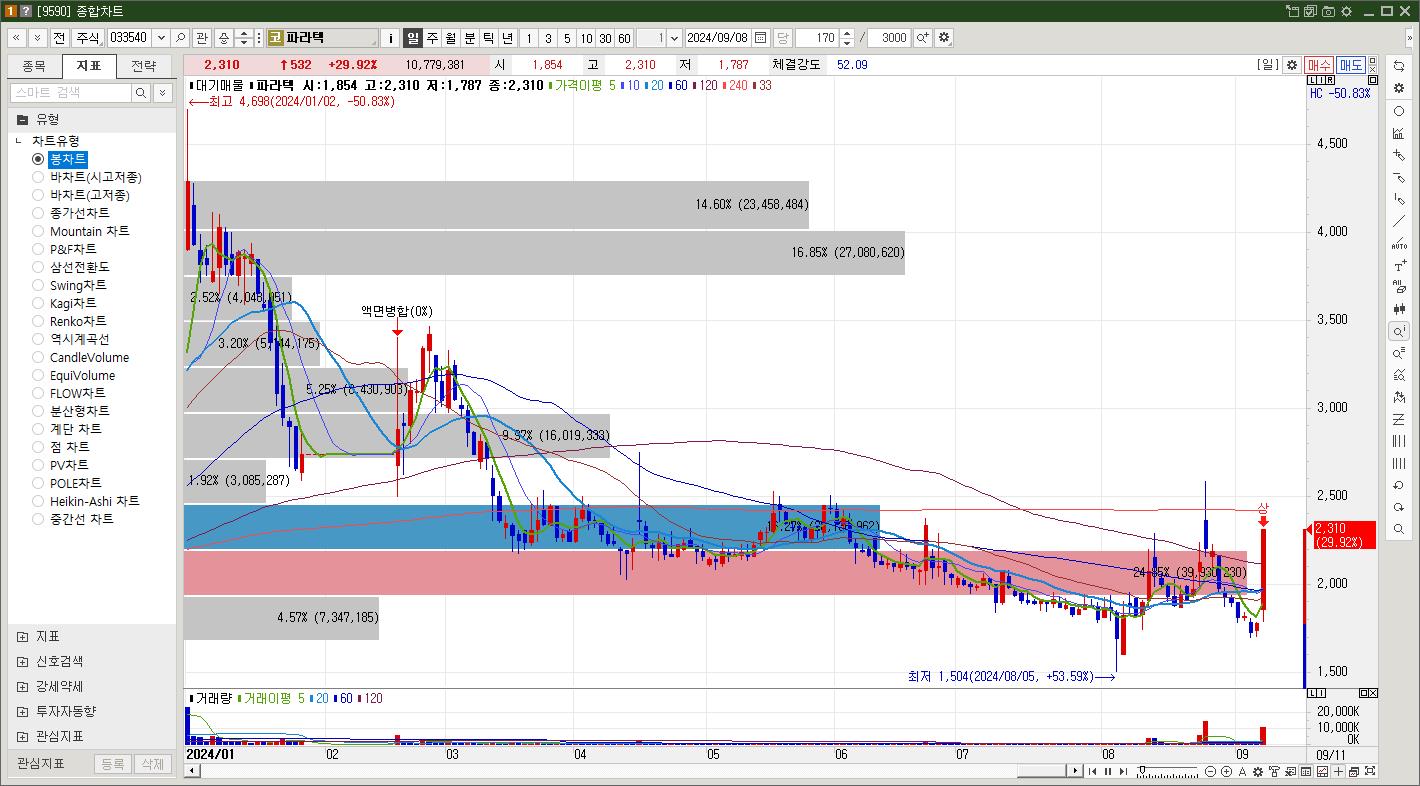Image resolution: width=1420 pixels, height=786 pixels.
Task: Expand the 지표 tree section
Action: pos(23,636)
